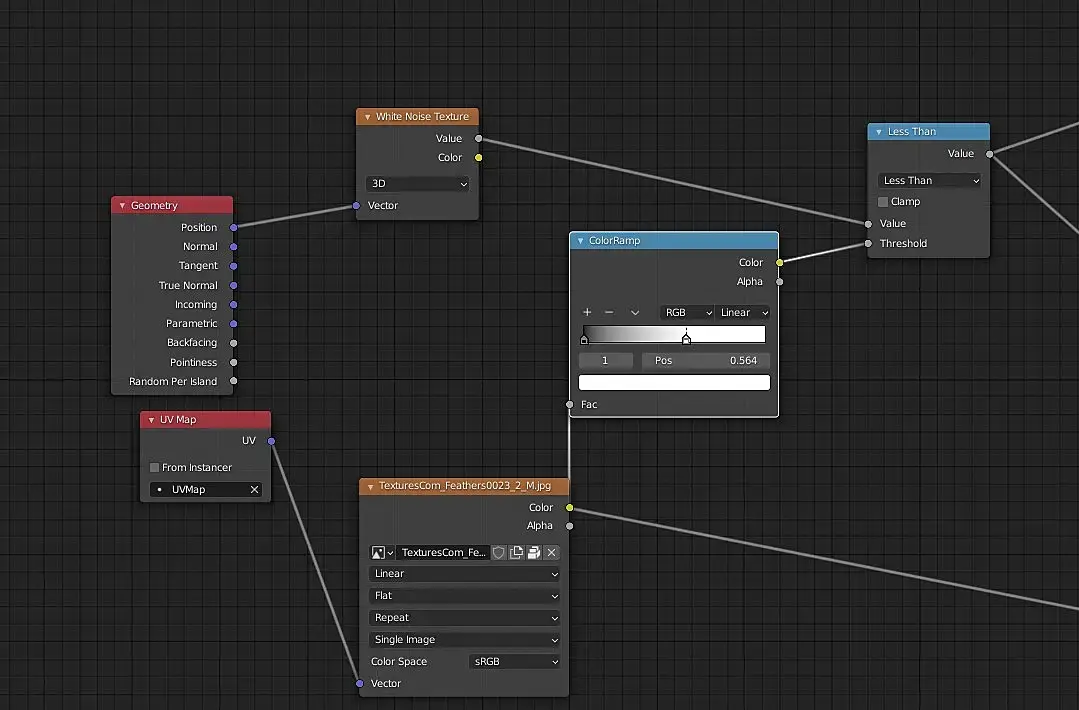Click White Noise Vector input socket
Viewport: 1079px width, 710px height.
[356, 206]
